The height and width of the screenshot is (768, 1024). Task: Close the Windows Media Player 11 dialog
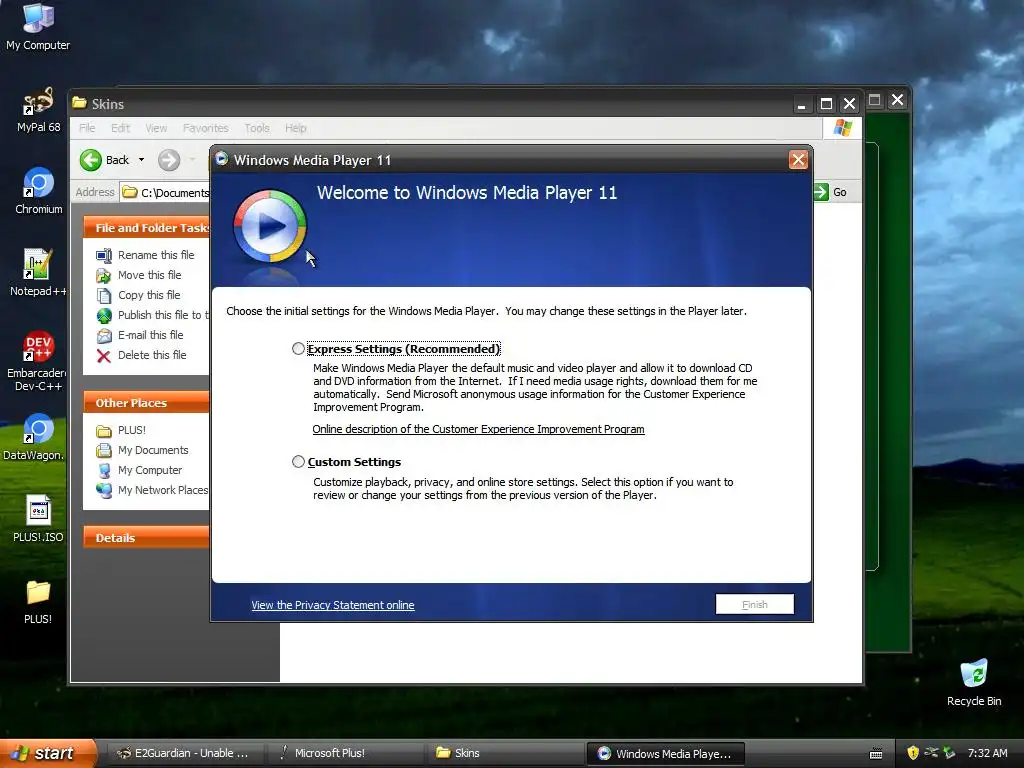[798, 160]
